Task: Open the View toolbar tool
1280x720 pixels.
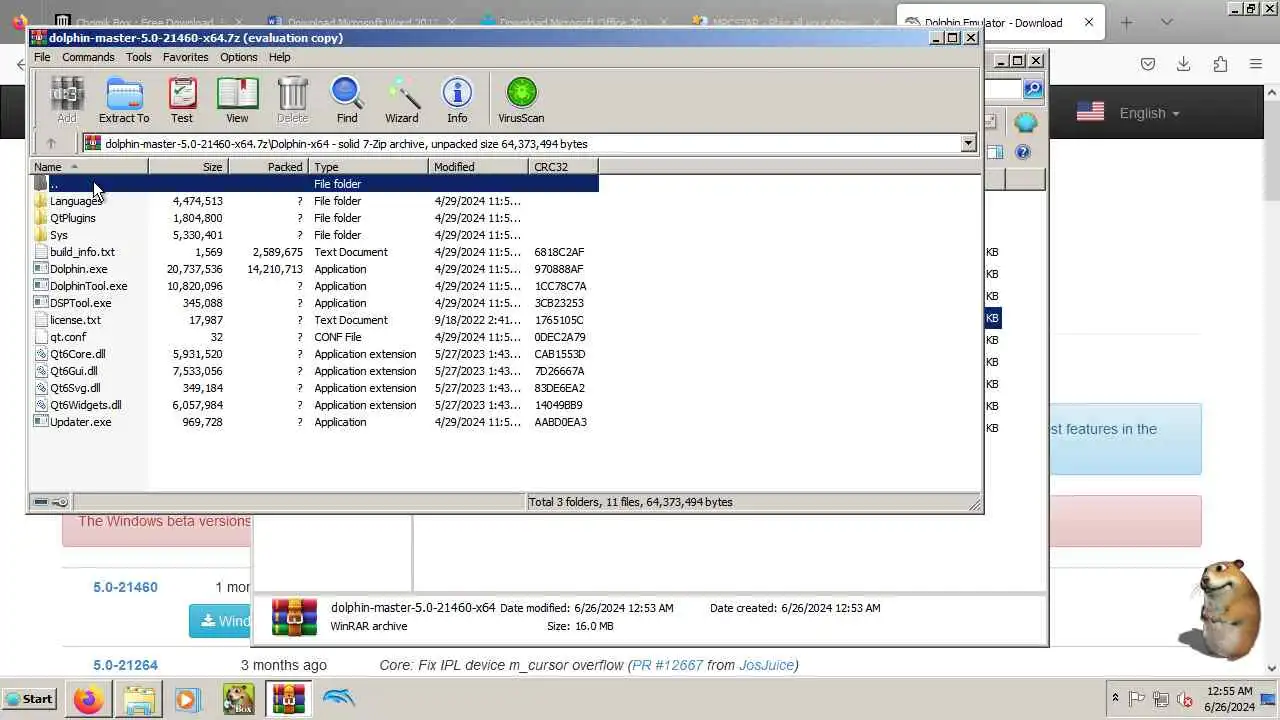Action: point(237,100)
